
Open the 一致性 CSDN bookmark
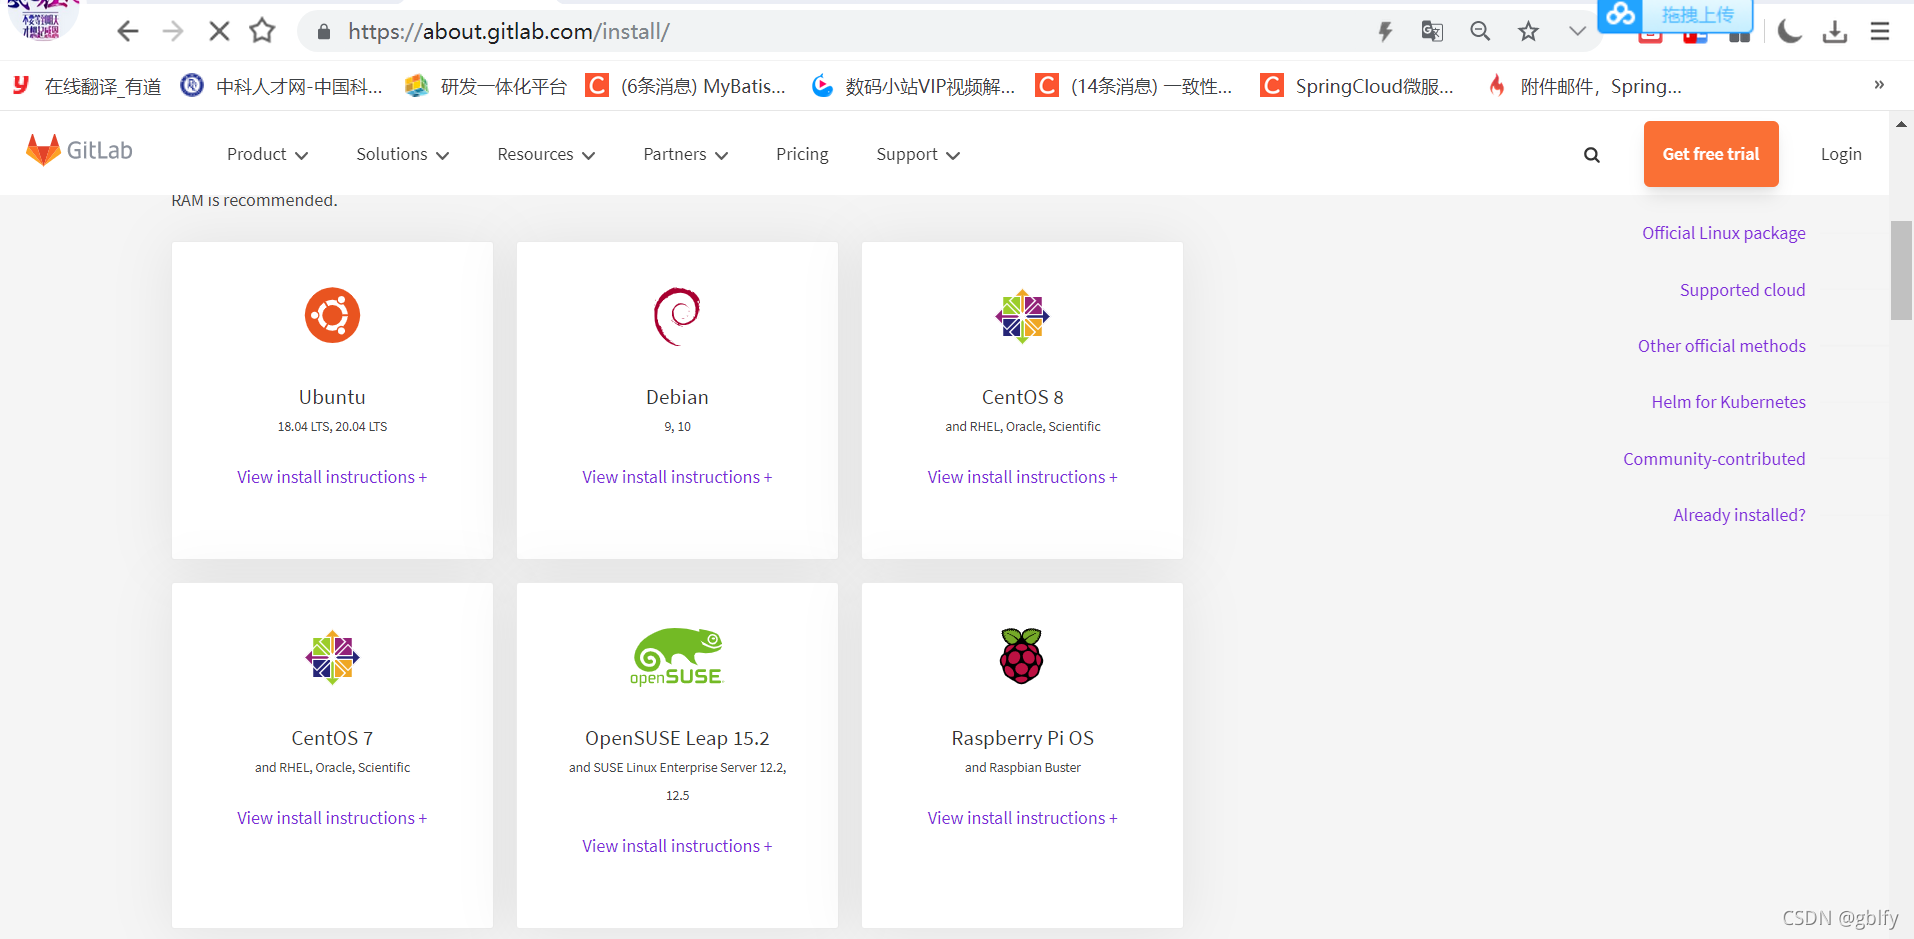tap(1134, 87)
